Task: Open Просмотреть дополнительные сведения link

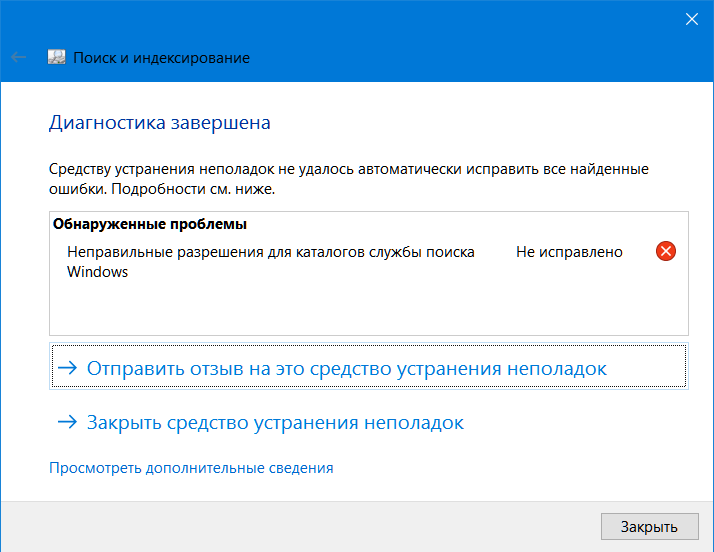Action: [191, 467]
